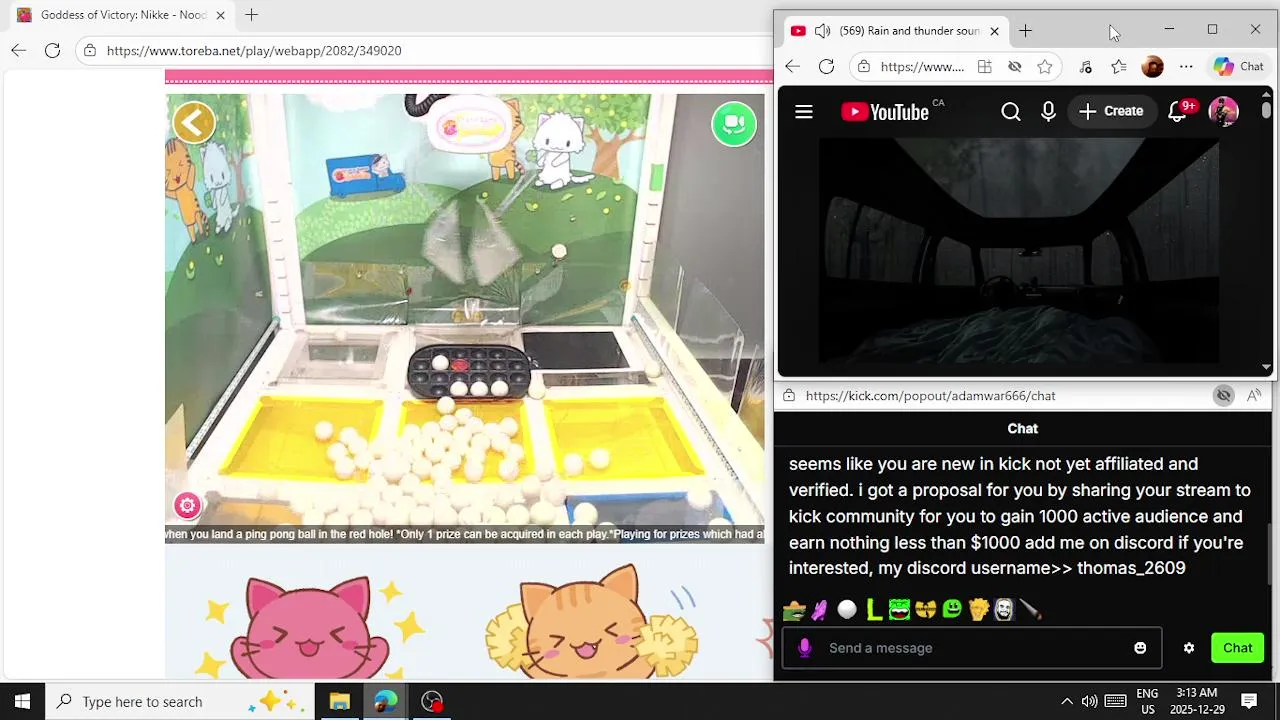View site information lock icon in Edge
Screen dimensions: 1280x720
pos(863,67)
